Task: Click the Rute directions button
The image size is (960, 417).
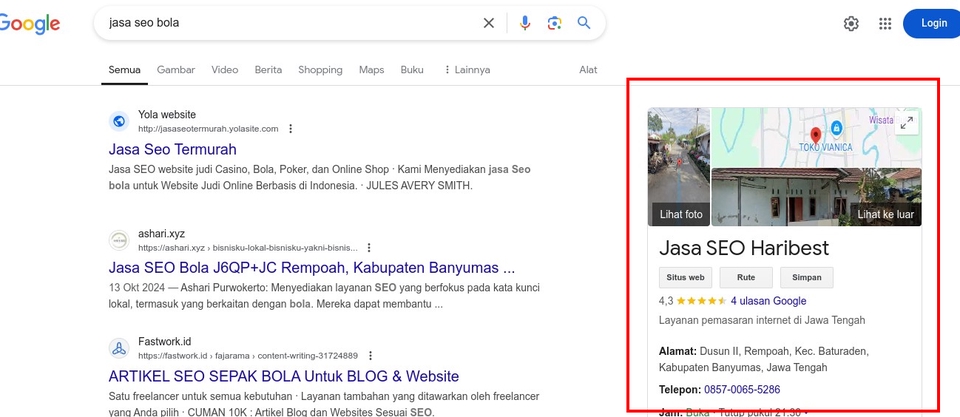Action: point(746,277)
